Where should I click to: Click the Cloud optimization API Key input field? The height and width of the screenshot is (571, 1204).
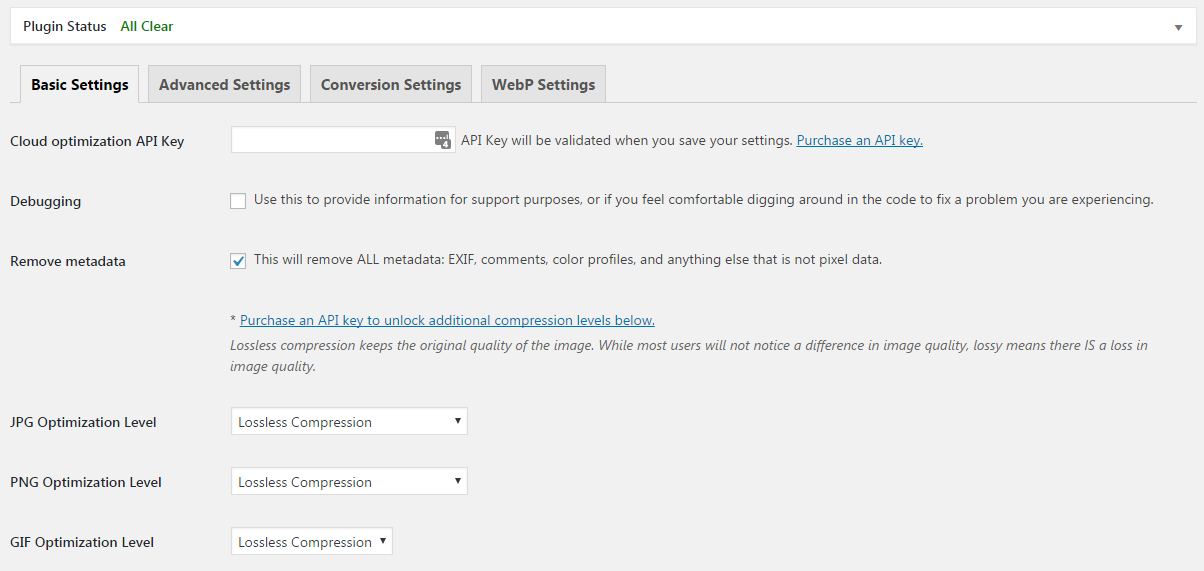pos(330,140)
